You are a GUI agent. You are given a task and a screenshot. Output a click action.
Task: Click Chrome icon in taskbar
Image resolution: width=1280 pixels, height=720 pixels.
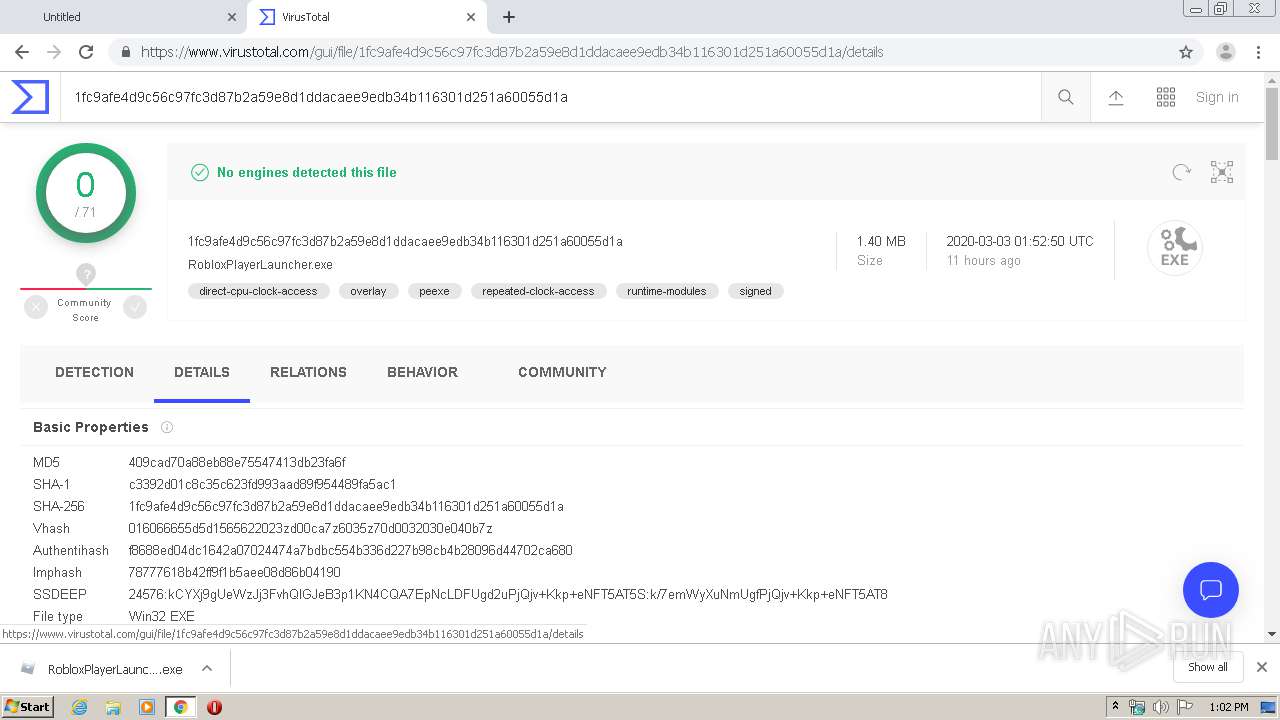click(x=180, y=707)
